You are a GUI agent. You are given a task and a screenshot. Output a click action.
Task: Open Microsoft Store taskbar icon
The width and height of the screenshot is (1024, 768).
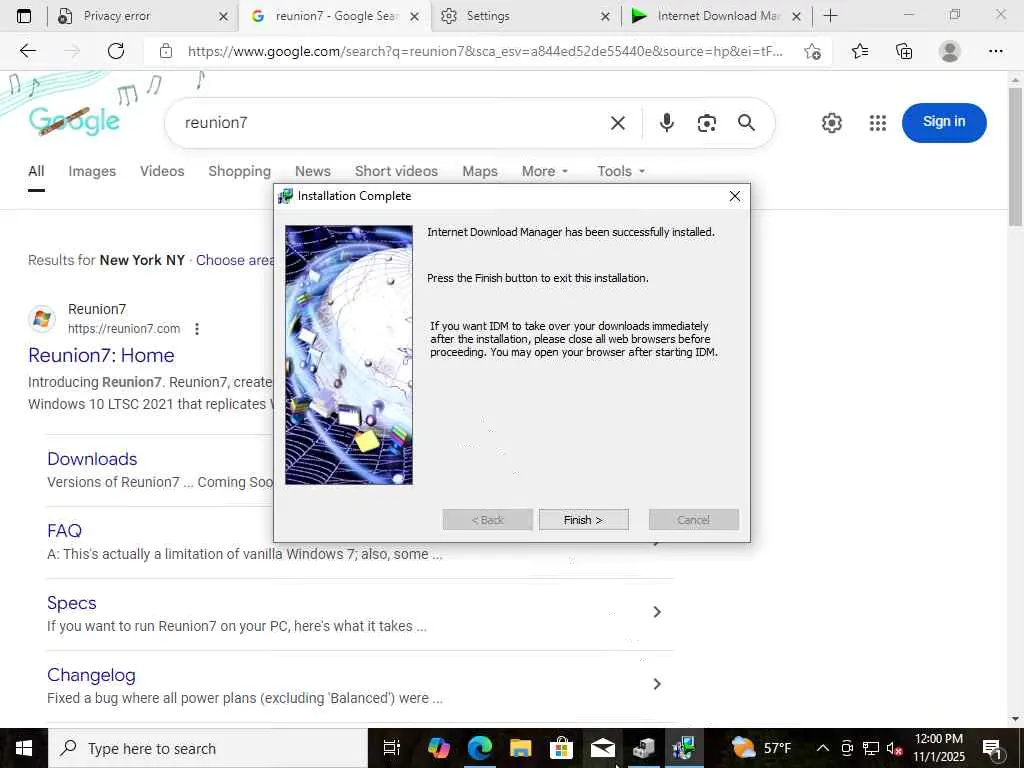[561, 748]
